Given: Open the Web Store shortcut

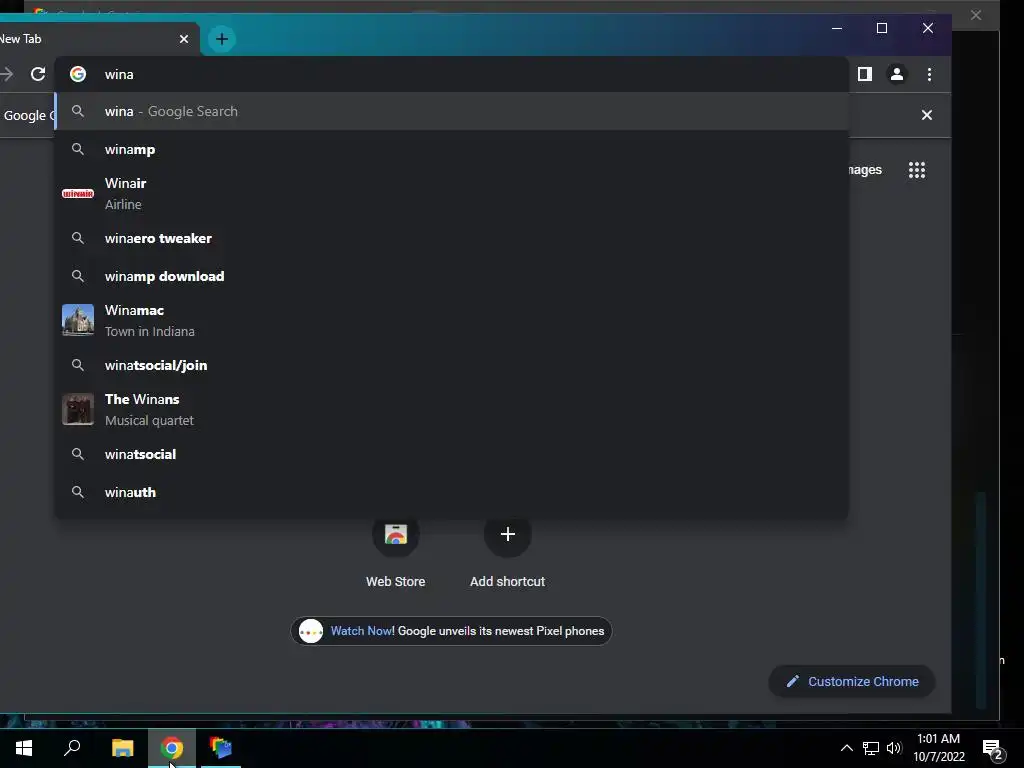Looking at the screenshot, I should click(x=396, y=552).
